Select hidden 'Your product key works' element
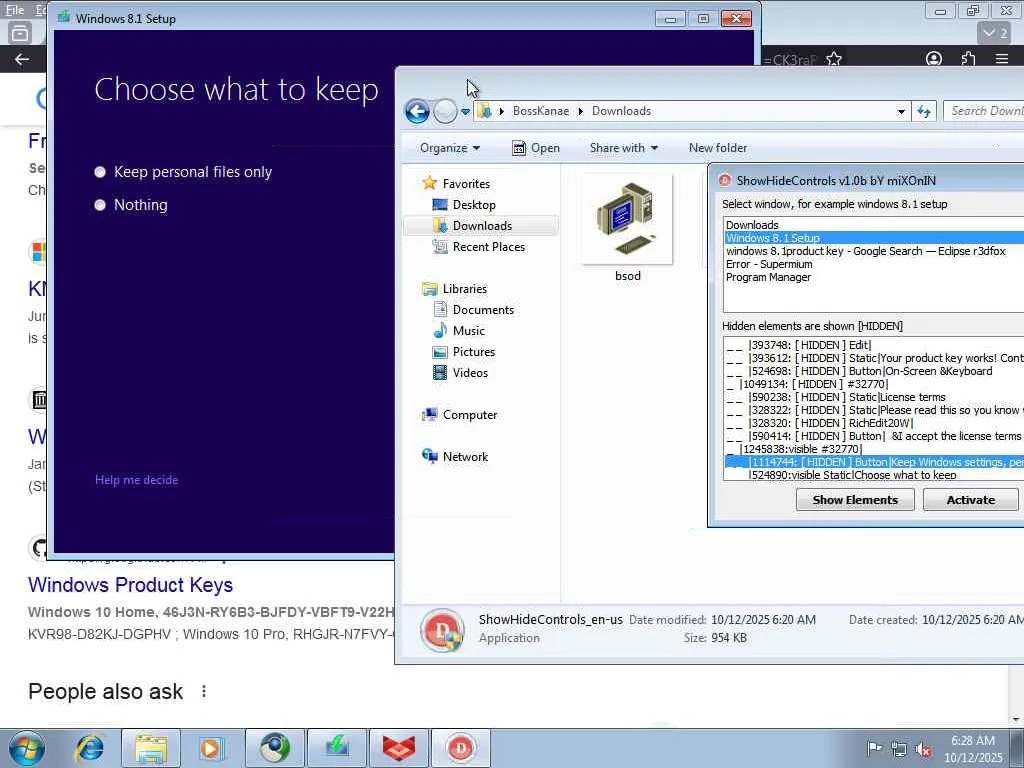The height and width of the screenshot is (768, 1024). 874,358
